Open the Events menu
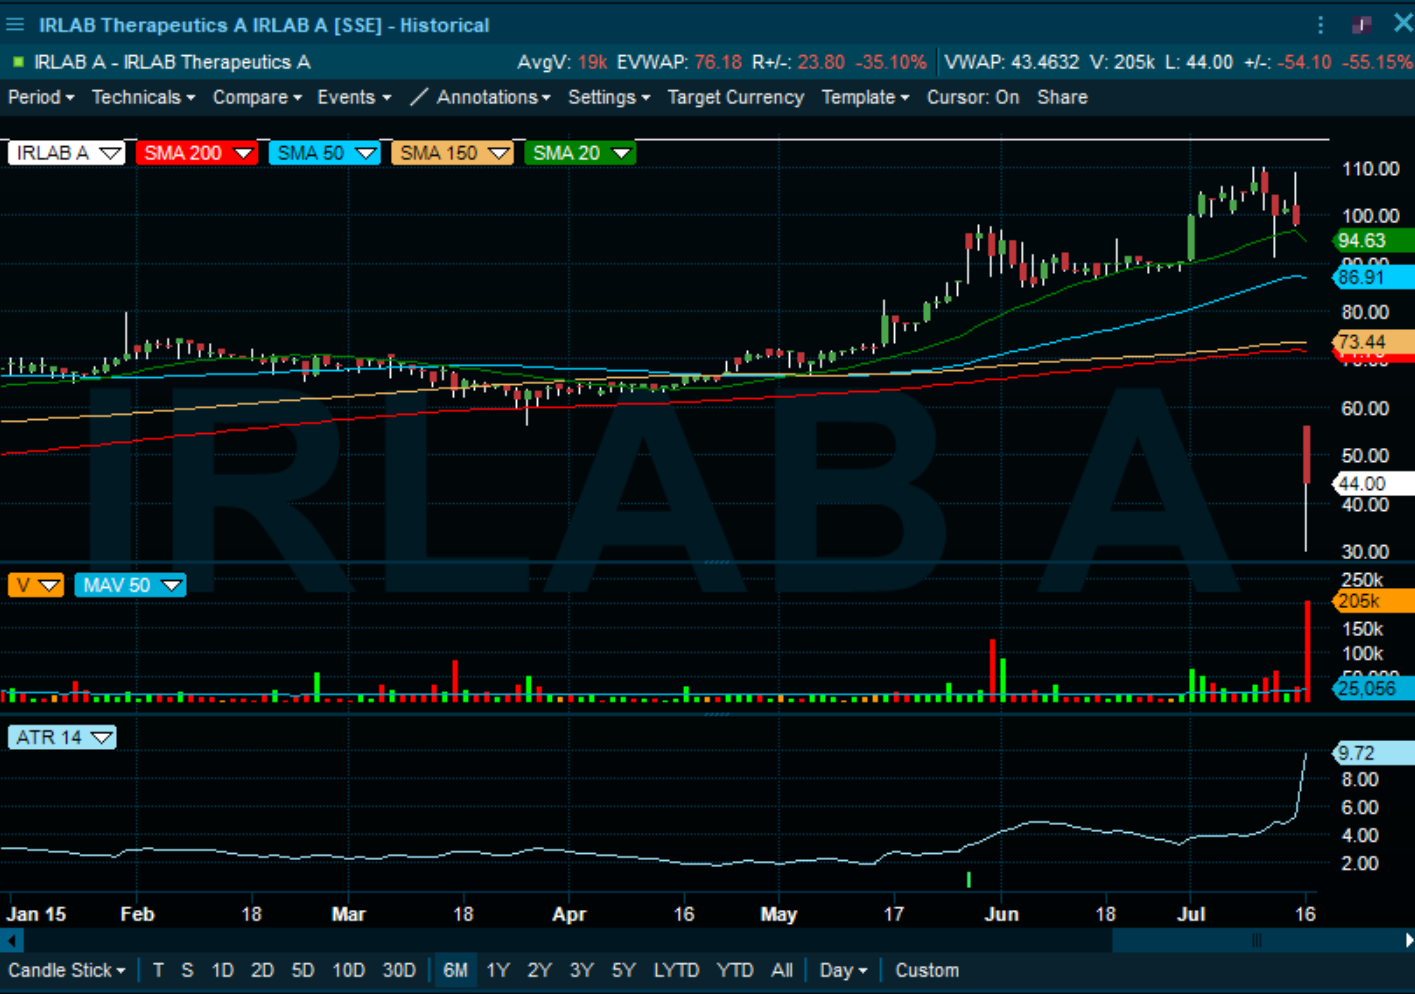This screenshot has height=994, width=1415. point(354,97)
